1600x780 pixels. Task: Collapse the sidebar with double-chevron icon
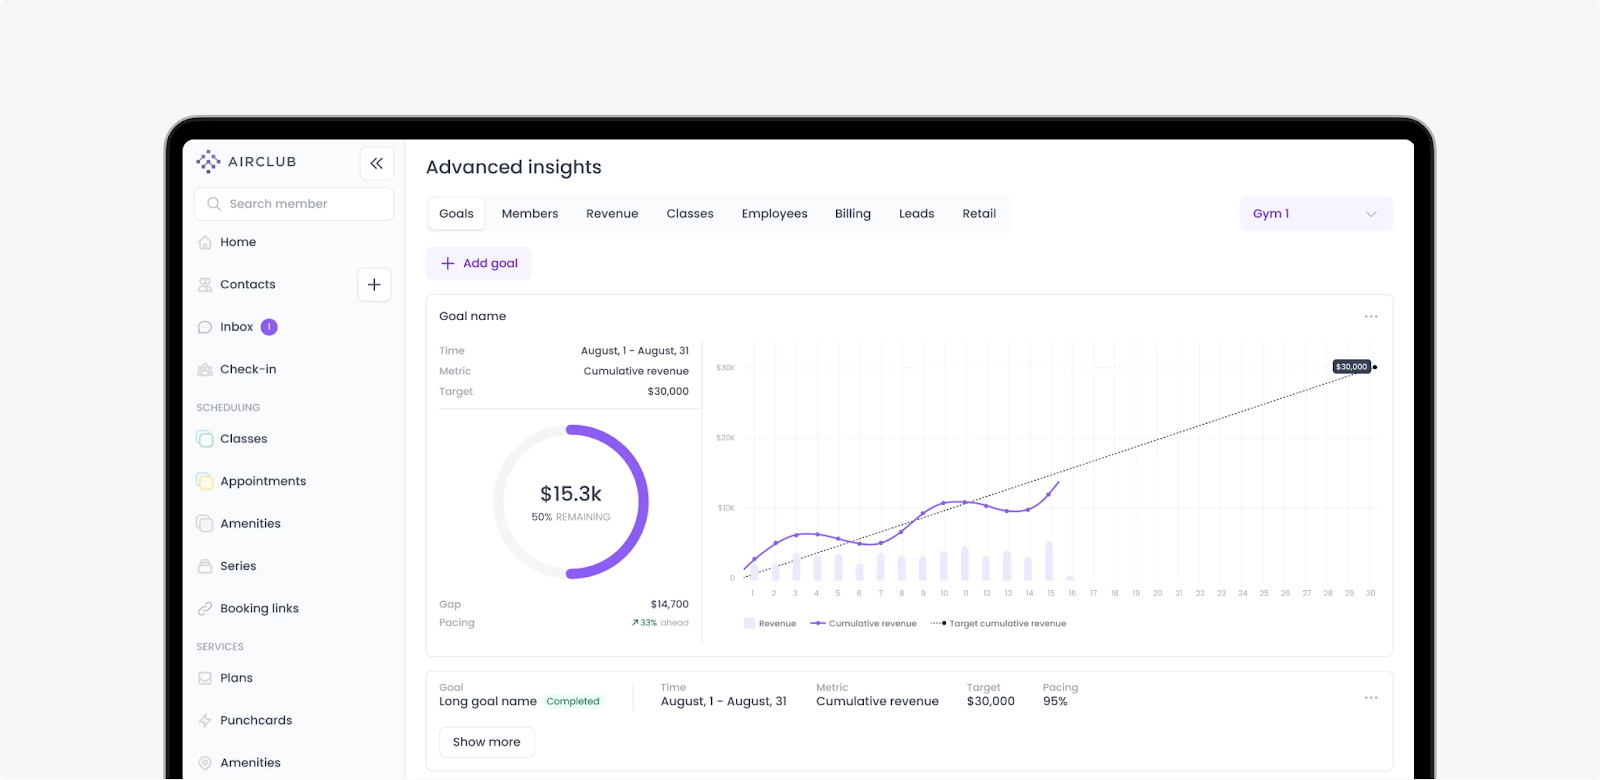coord(376,163)
